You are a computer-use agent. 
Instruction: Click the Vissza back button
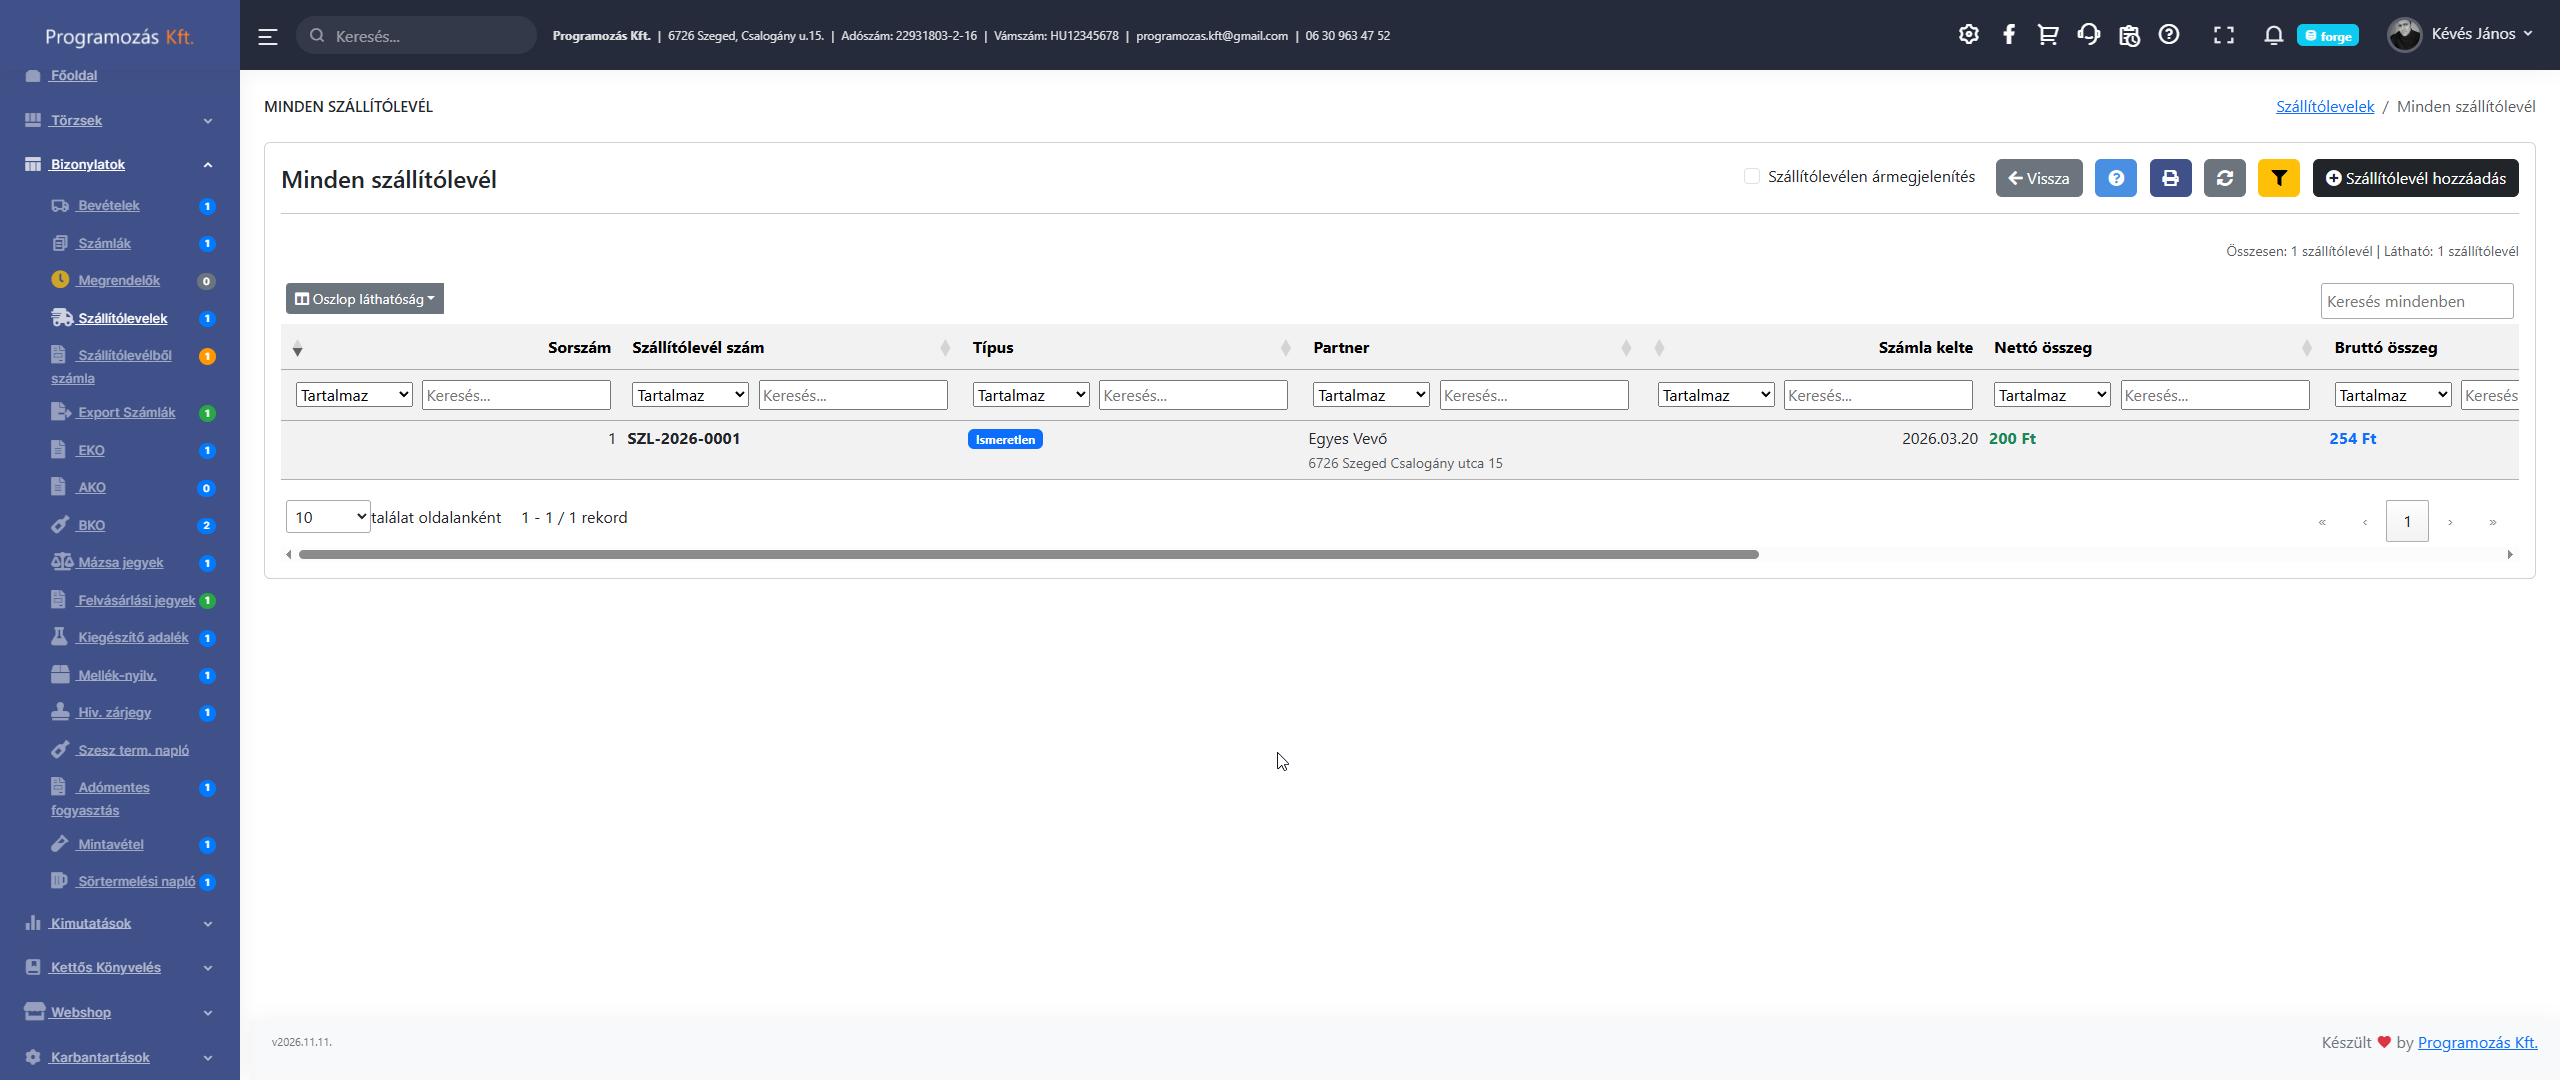tap(2038, 178)
